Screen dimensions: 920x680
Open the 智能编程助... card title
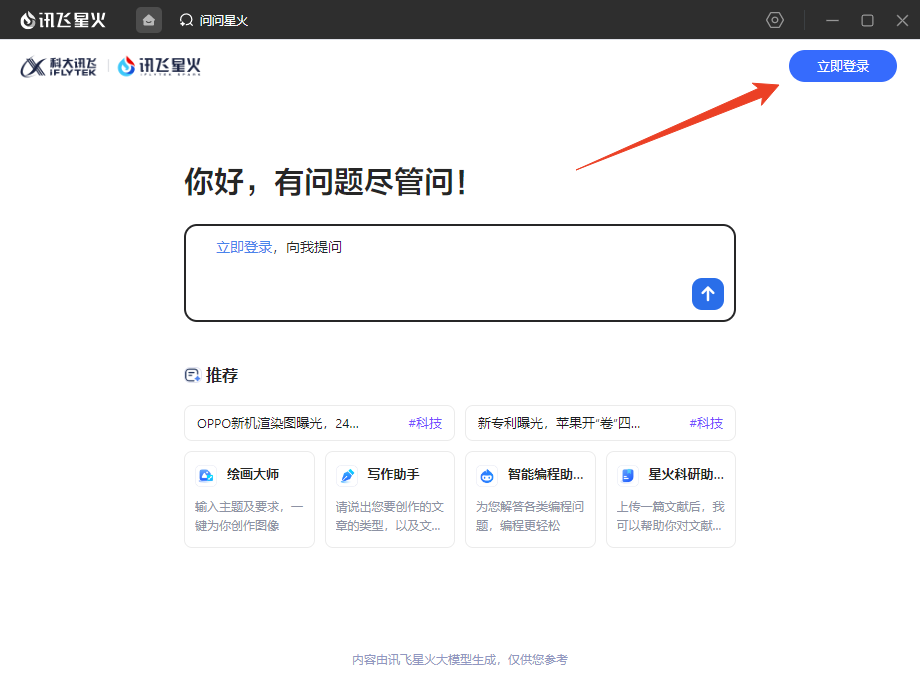point(546,474)
